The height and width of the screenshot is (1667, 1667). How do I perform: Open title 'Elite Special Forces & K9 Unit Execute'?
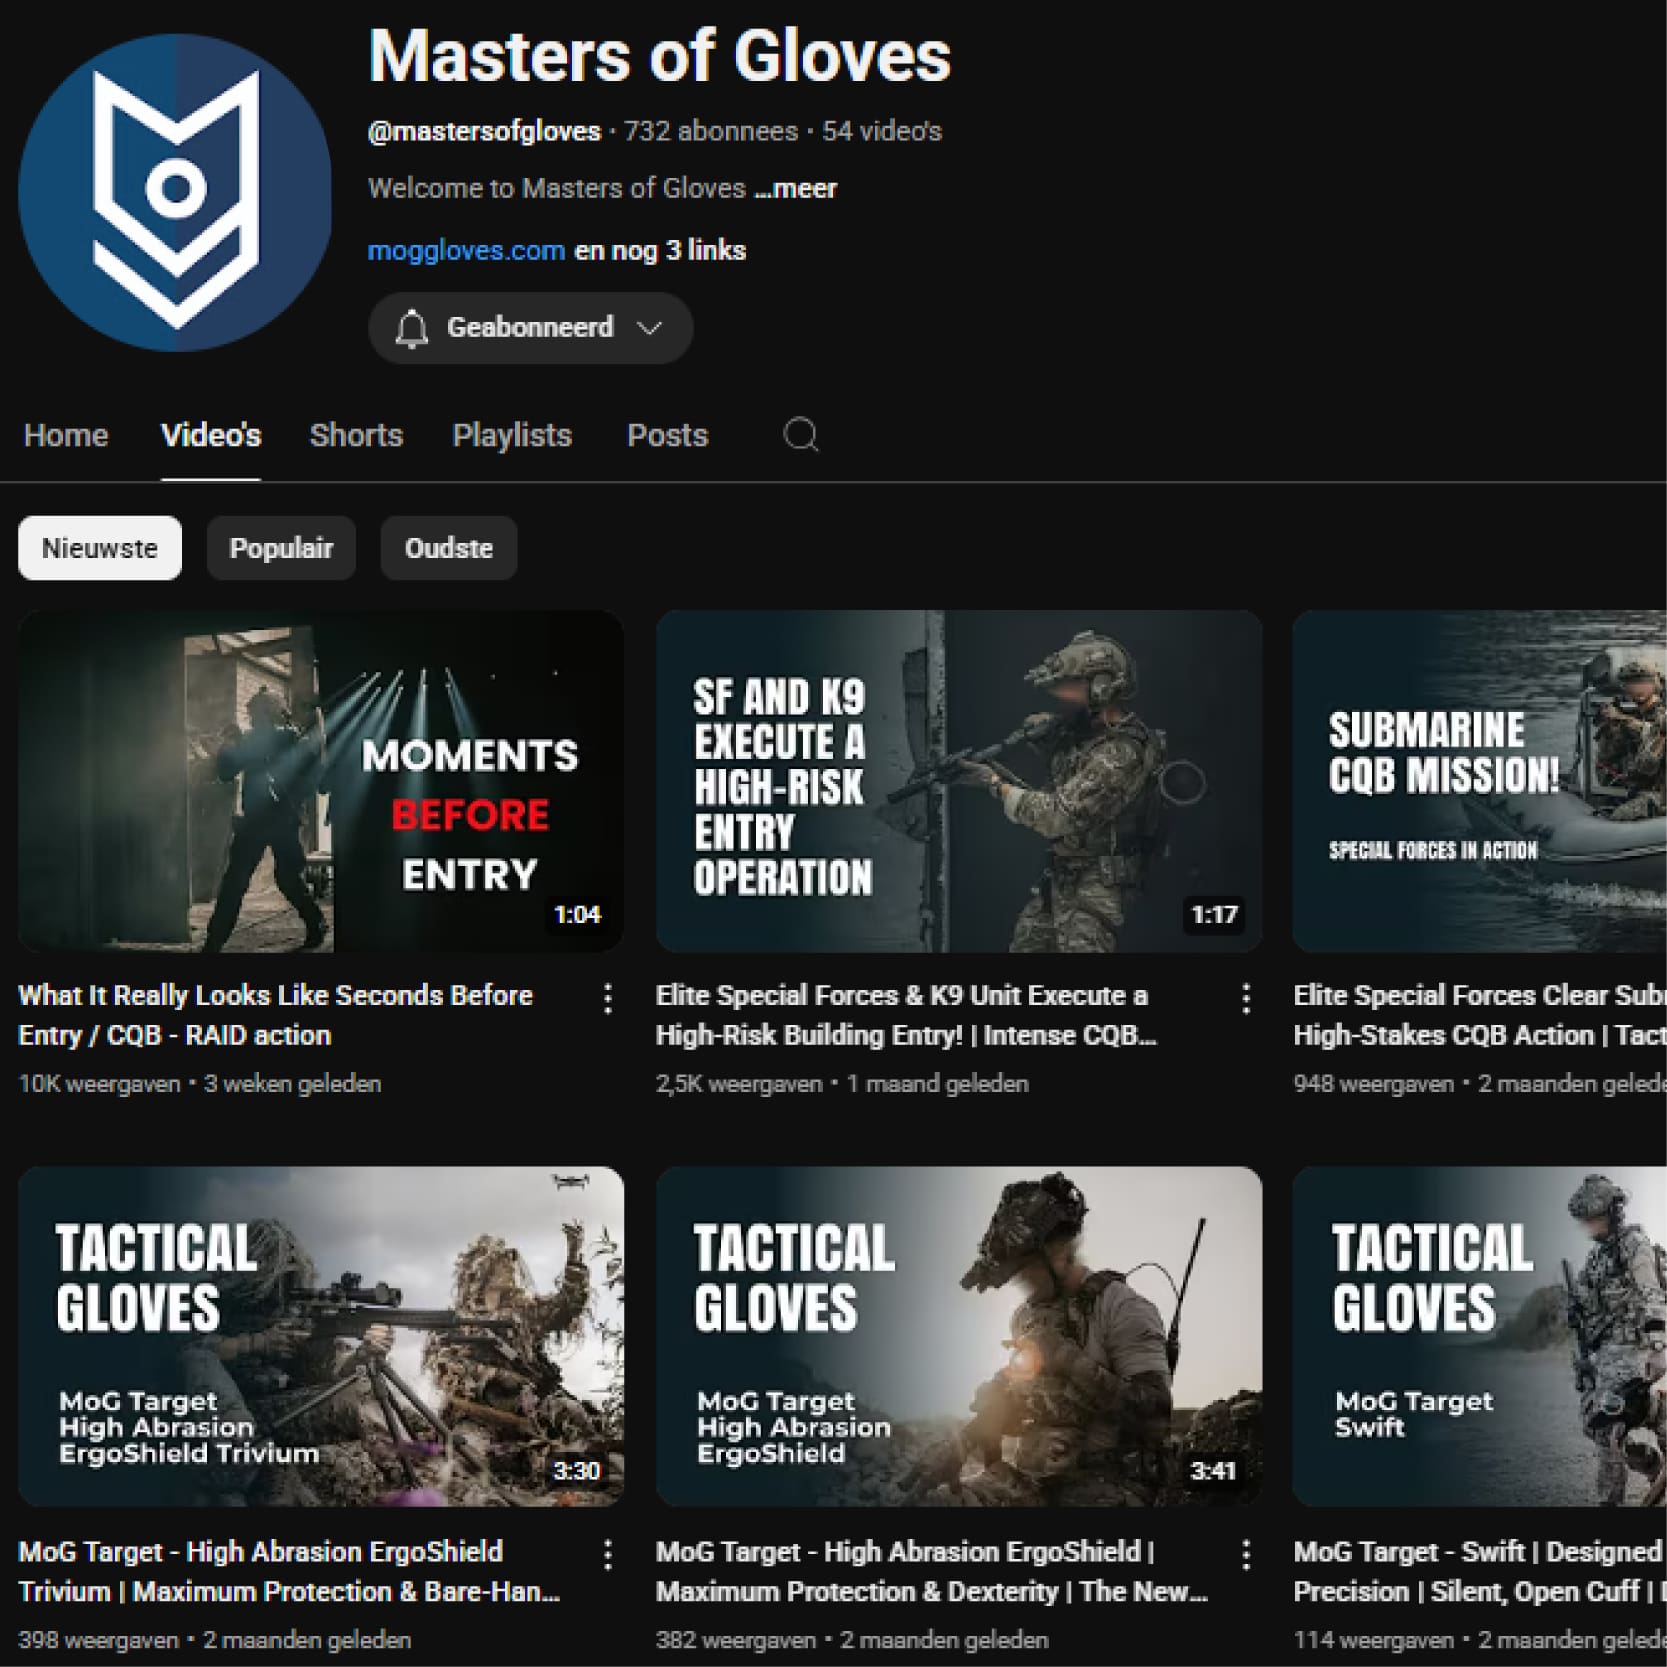point(906,1015)
